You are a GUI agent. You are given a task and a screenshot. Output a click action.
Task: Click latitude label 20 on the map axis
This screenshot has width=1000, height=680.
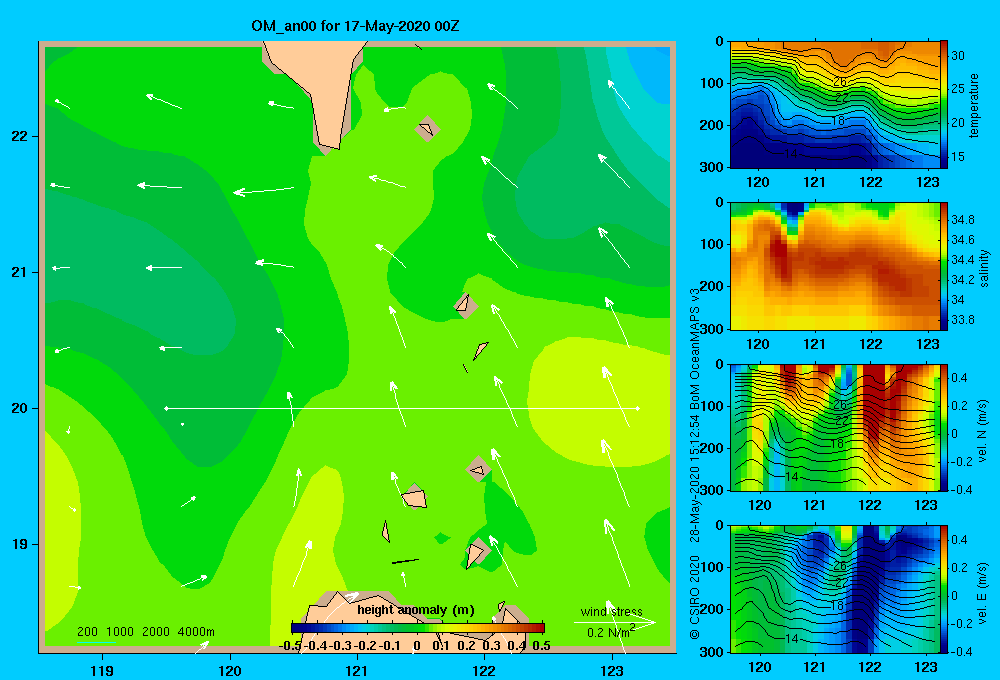click(20, 408)
